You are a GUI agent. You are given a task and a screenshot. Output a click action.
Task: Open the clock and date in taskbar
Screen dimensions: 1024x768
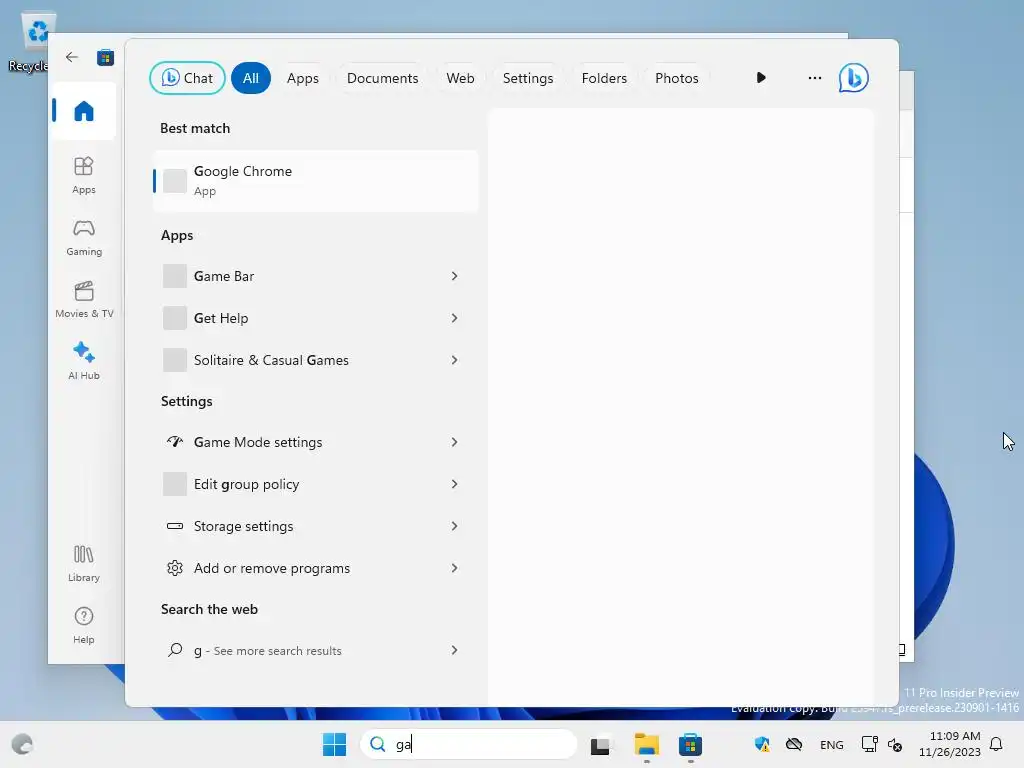click(950, 744)
